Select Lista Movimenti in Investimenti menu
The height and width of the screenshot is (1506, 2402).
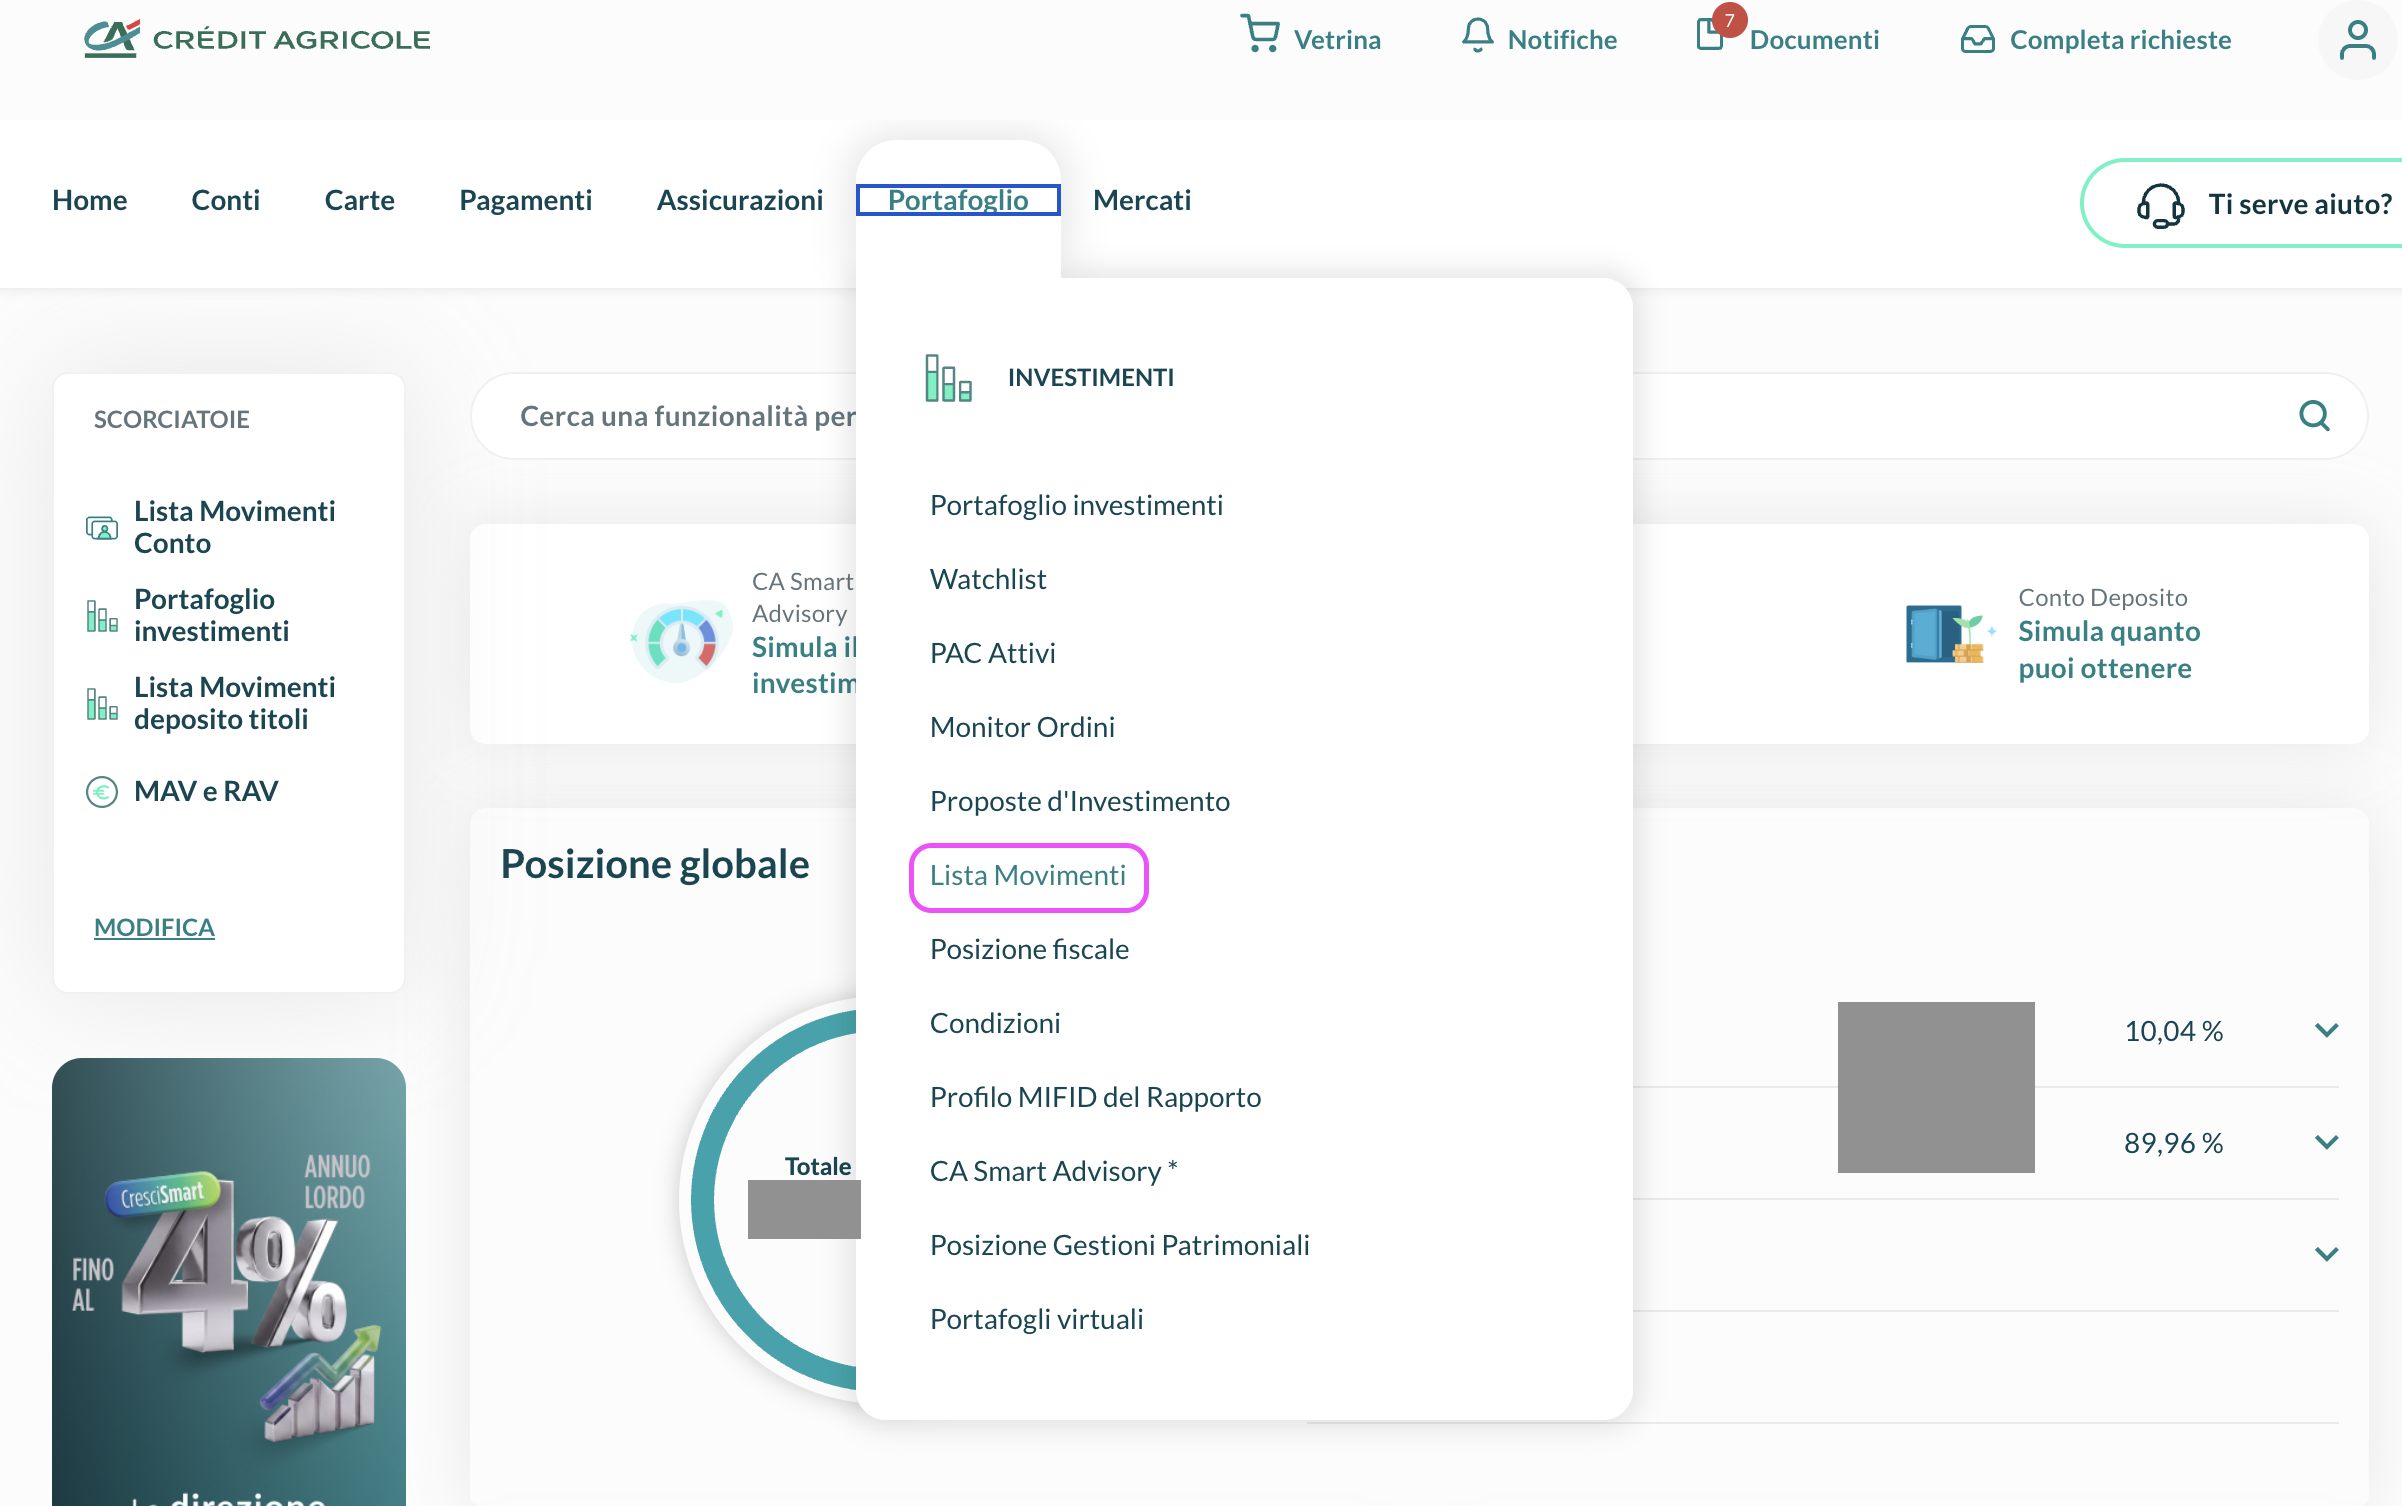1028,876
